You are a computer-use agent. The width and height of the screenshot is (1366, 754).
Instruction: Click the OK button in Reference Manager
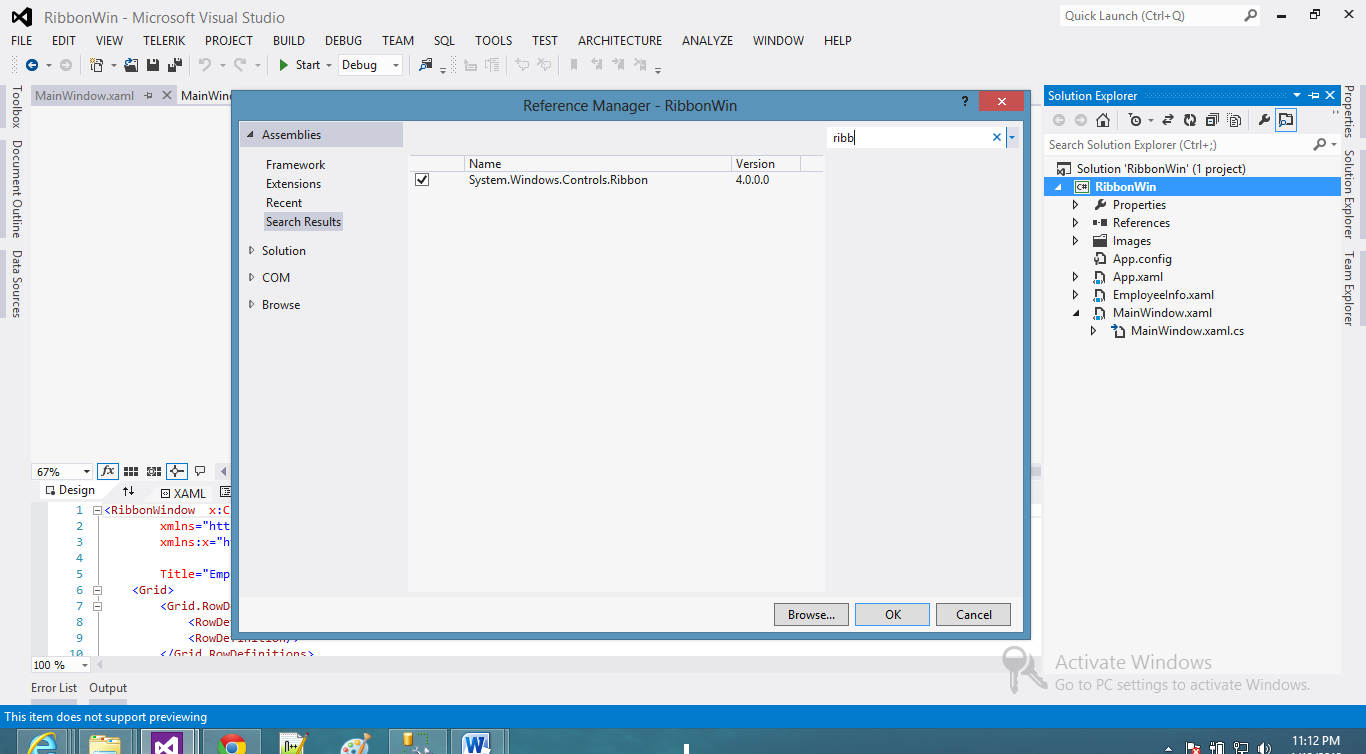(893, 614)
